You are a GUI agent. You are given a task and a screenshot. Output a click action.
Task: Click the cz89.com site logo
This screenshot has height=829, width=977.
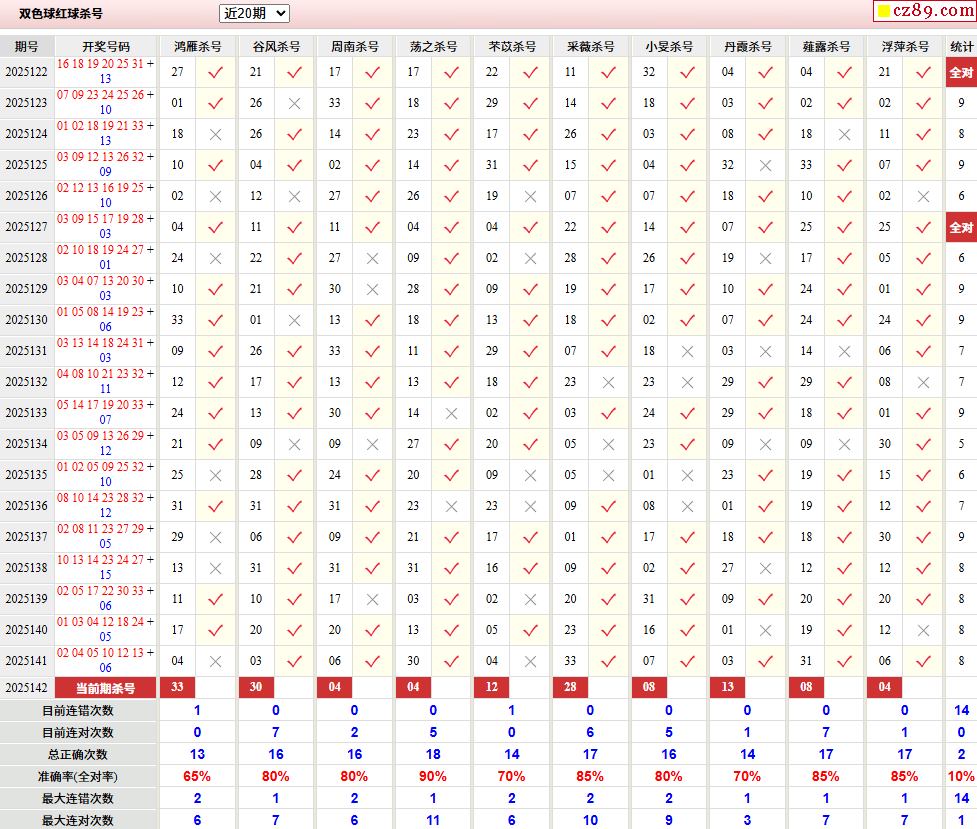point(922,12)
